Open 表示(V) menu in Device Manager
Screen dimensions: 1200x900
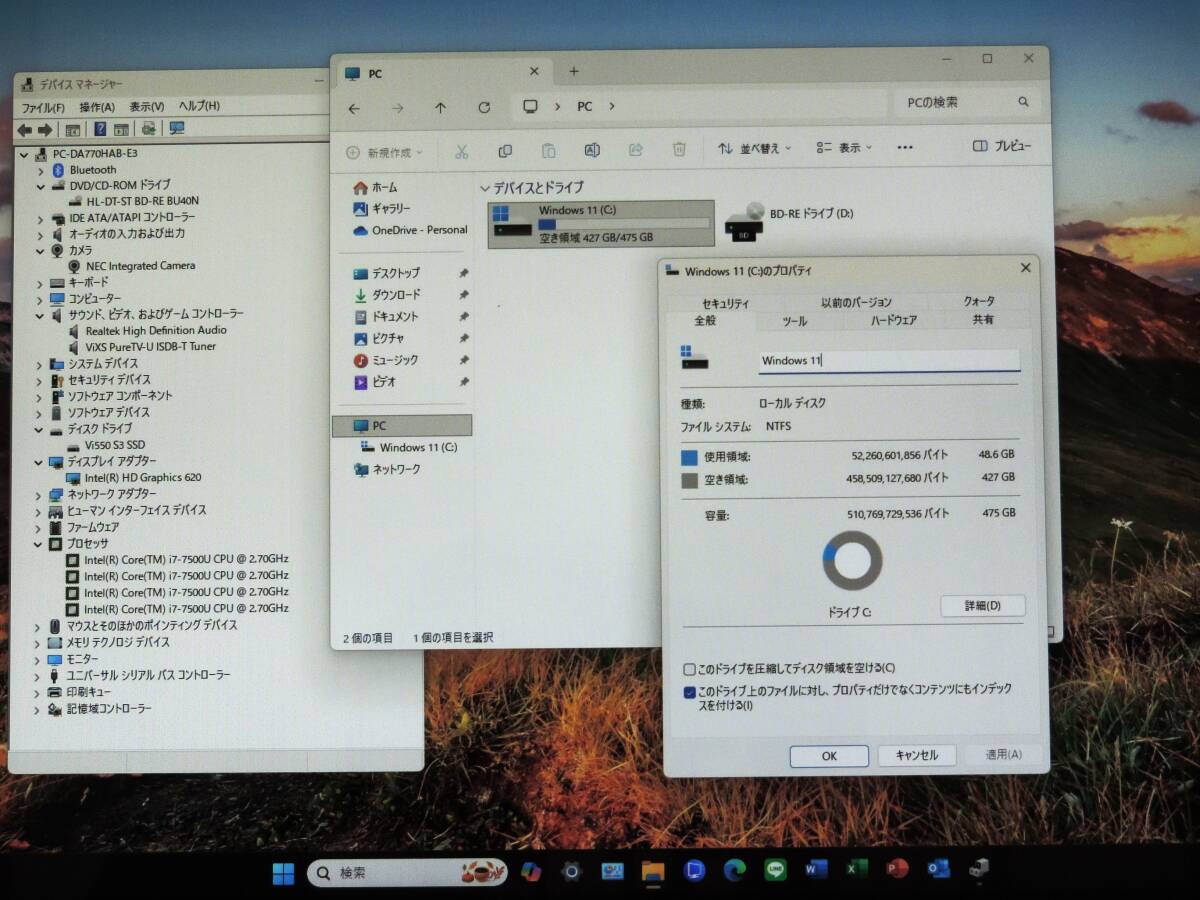[146, 106]
